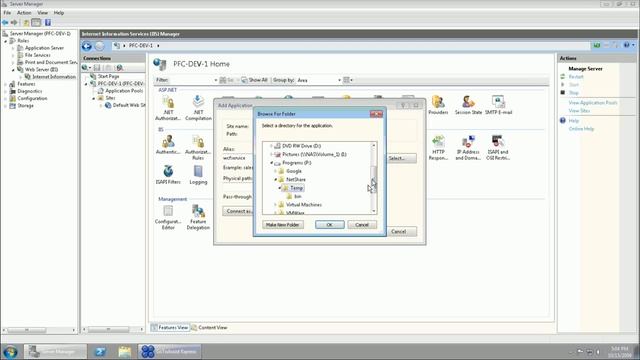Open the .NET Authorization feature icon
This screenshot has width=640, height=360.
(x=168, y=108)
